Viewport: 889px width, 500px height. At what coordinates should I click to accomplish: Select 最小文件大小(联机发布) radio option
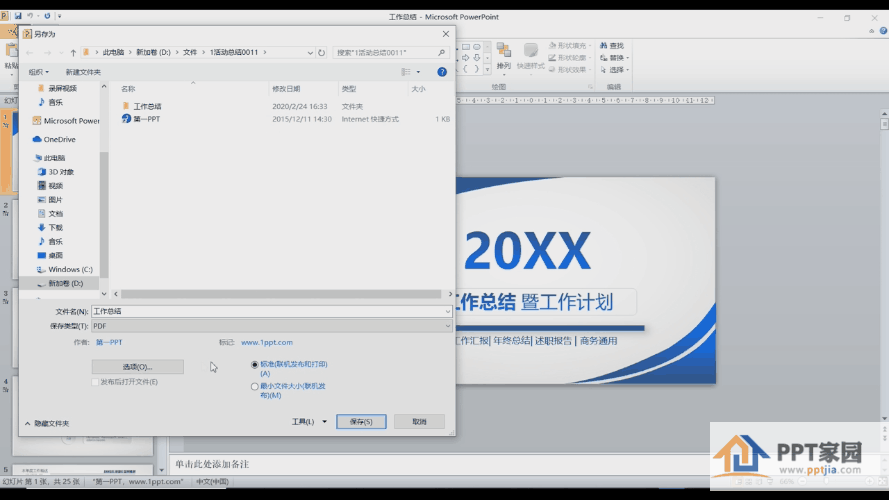coord(255,387)
